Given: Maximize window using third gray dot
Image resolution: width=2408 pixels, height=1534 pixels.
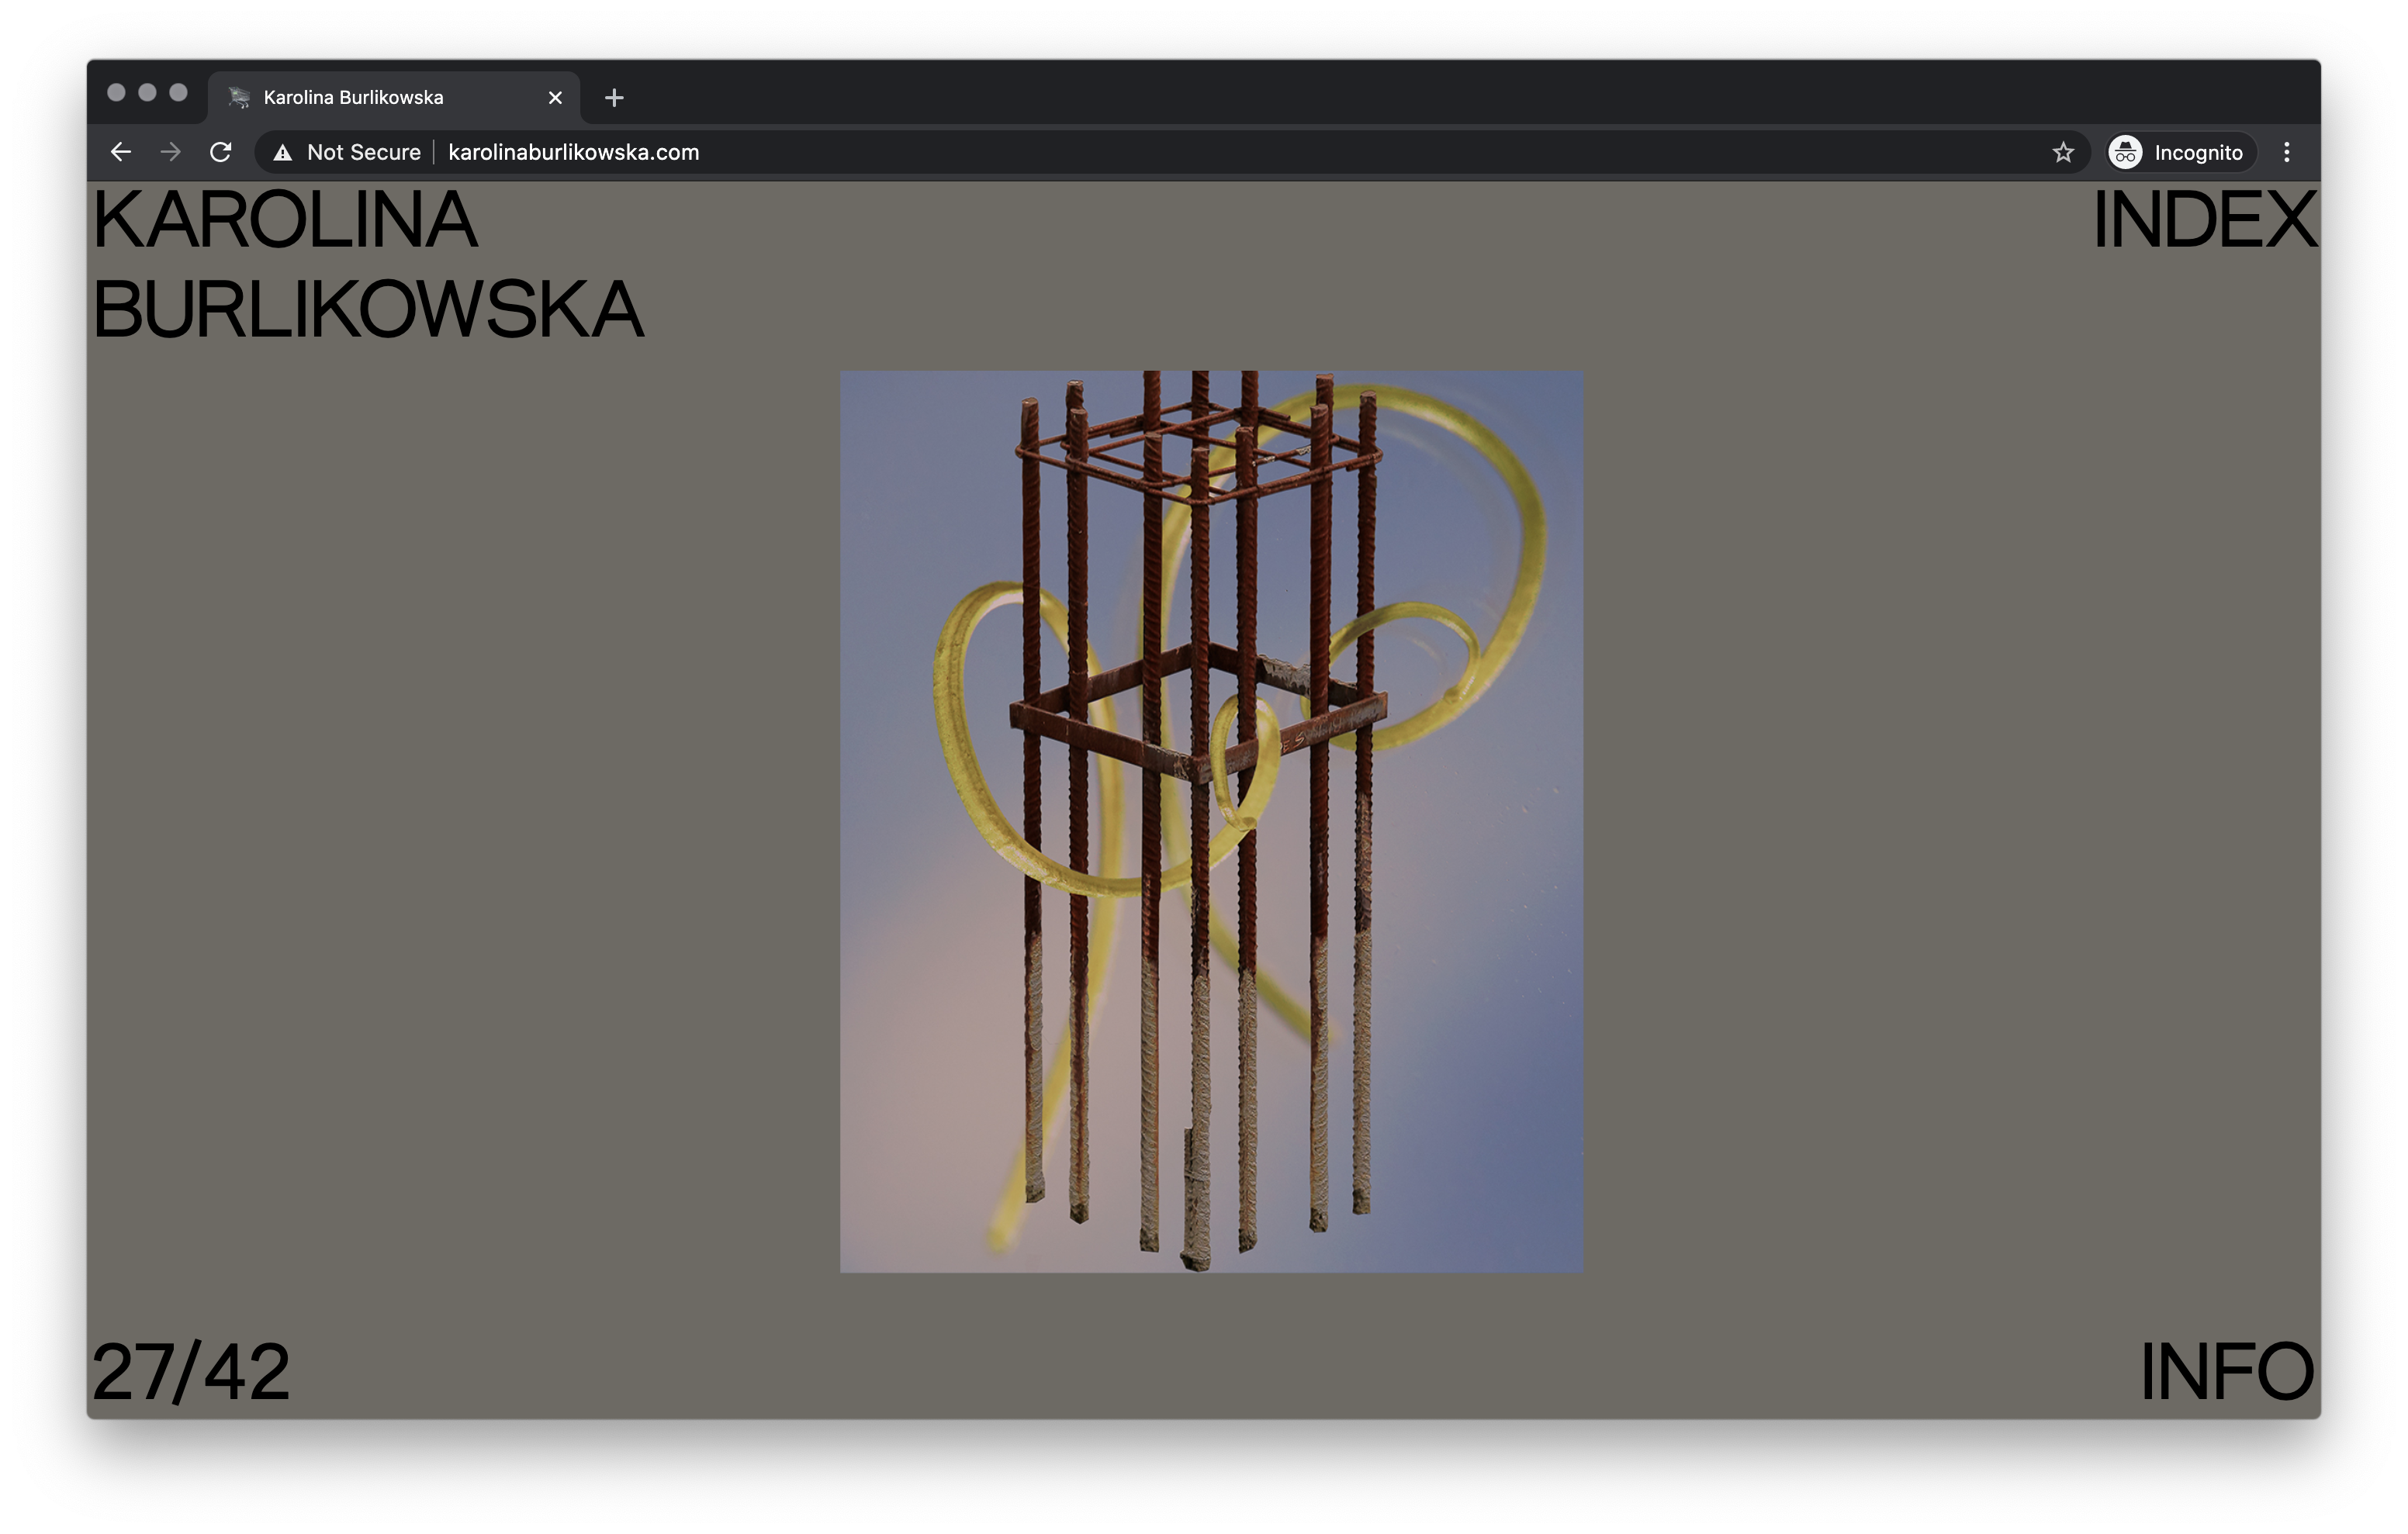Looking at the screenshot, I should tap(178, 93).
